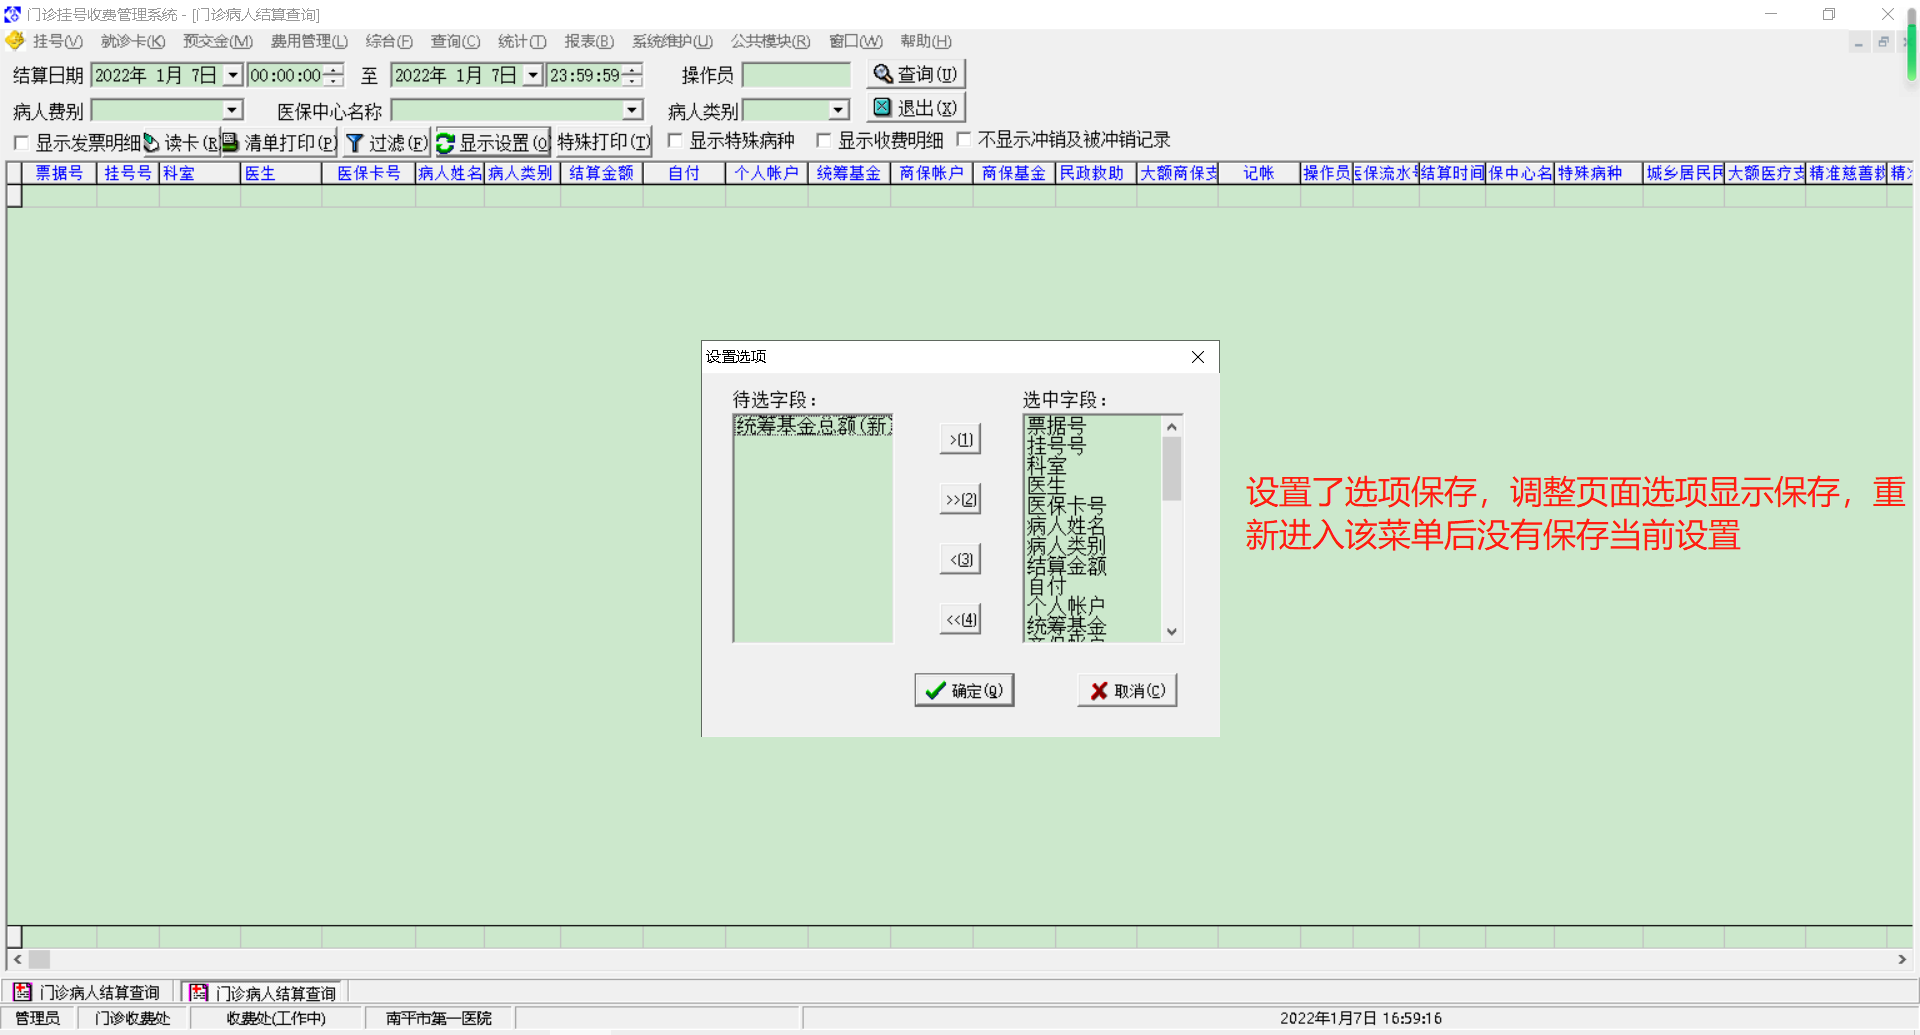Open the 费用管理(L) menu
This screenshot has width=1920, height=1035.
[309, 41]
